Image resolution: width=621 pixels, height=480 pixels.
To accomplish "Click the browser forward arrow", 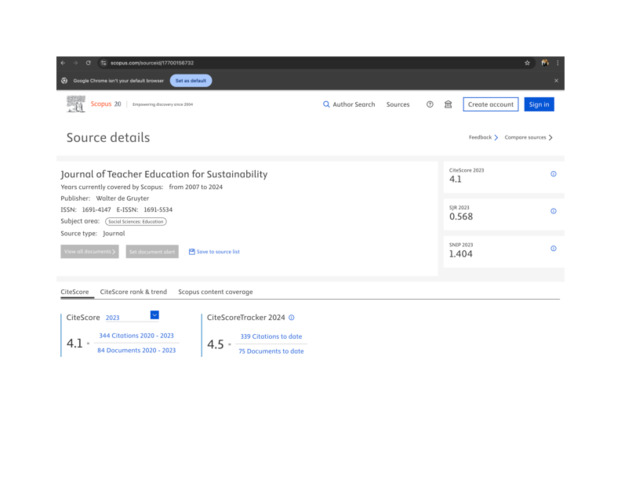I will pos(76,63).
